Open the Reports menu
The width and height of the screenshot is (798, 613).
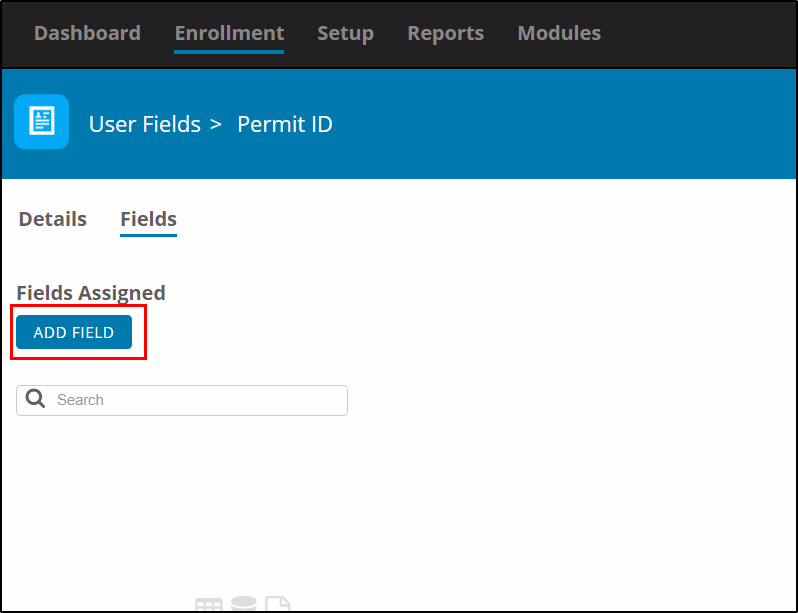tap(445, 33)
